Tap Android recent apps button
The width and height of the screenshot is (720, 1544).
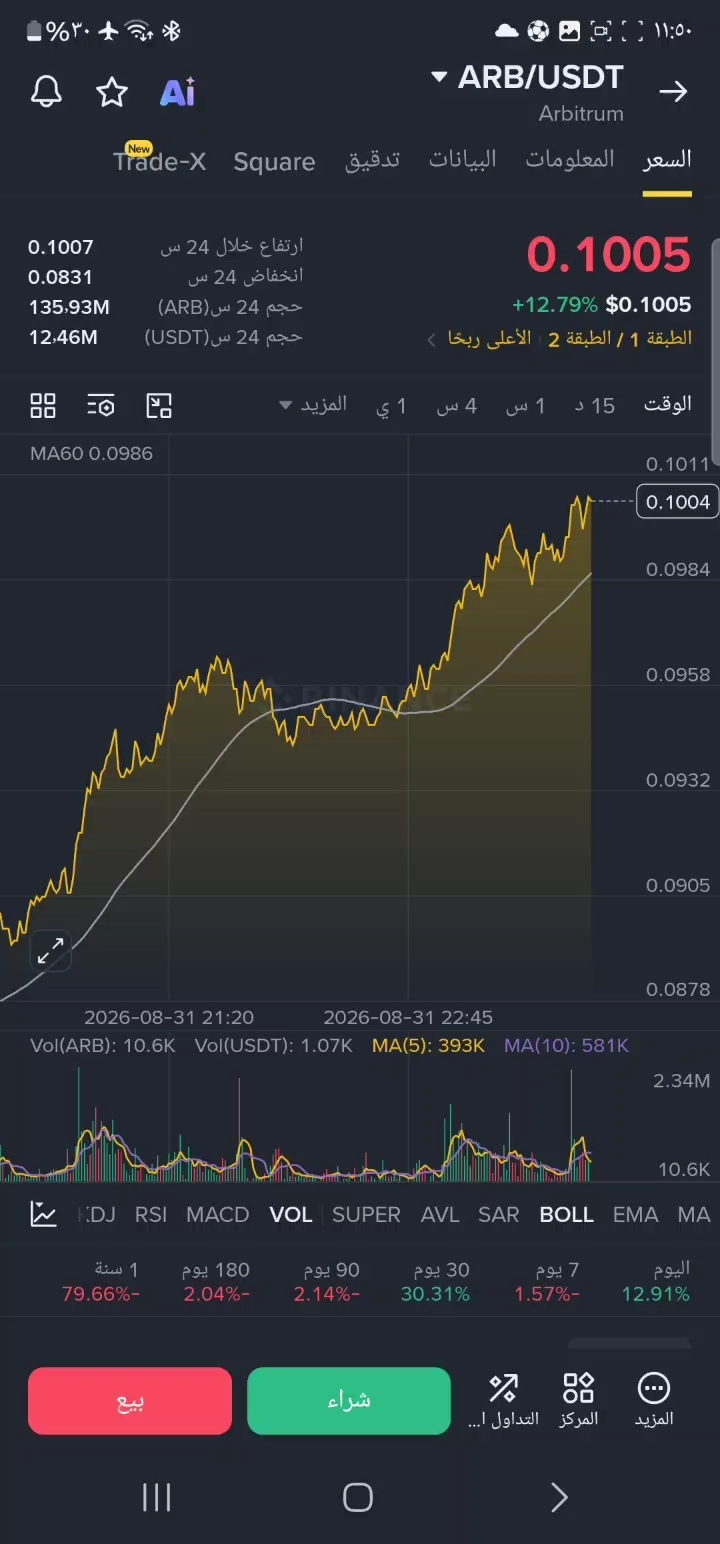[157, 1497]
